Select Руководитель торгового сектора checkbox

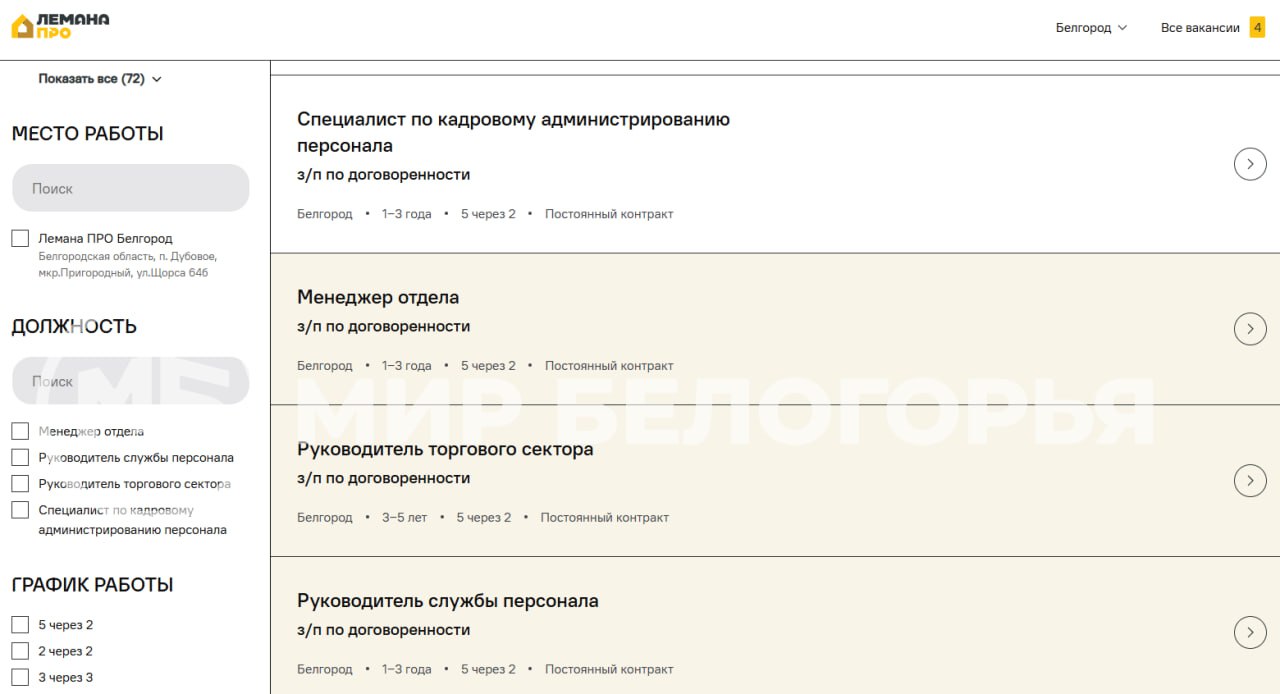pos(20,483)
